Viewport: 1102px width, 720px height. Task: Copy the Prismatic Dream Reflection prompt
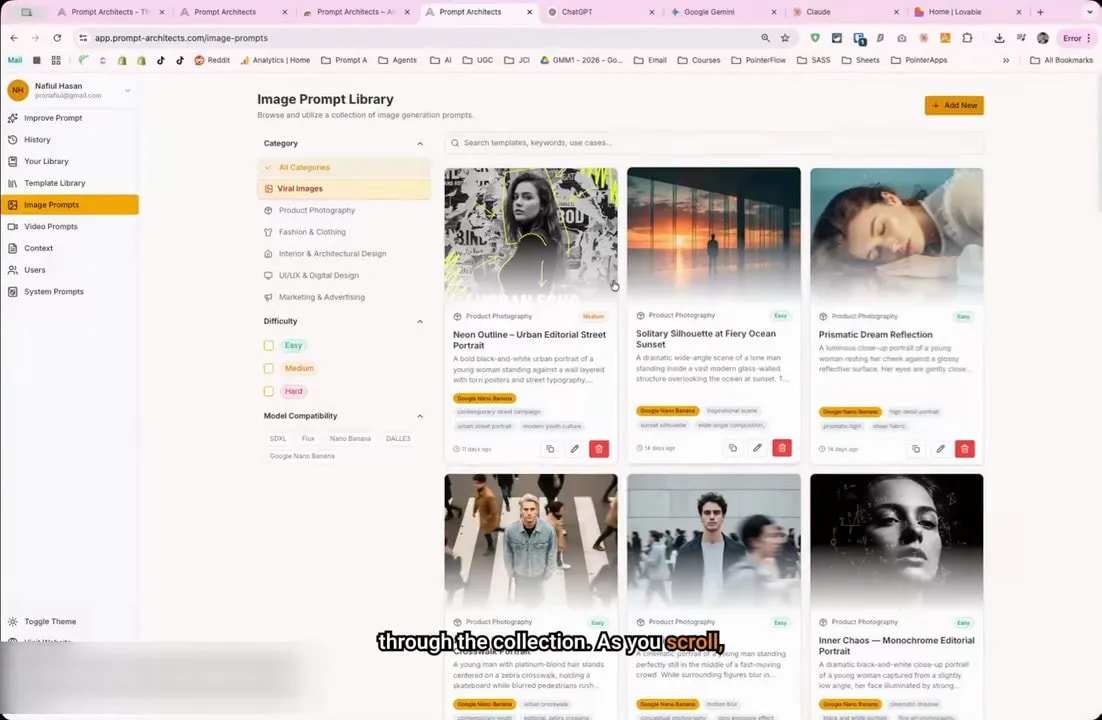coord(916,449)
